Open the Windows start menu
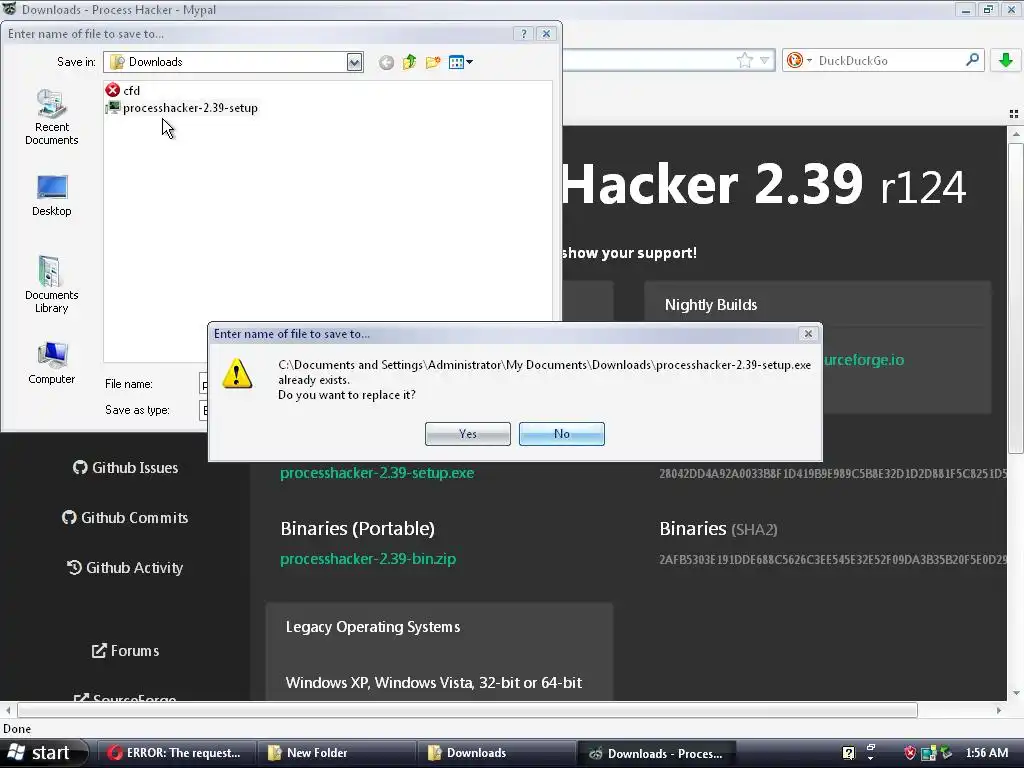Viewport: 1024px width, 768px height. (43, 753)
